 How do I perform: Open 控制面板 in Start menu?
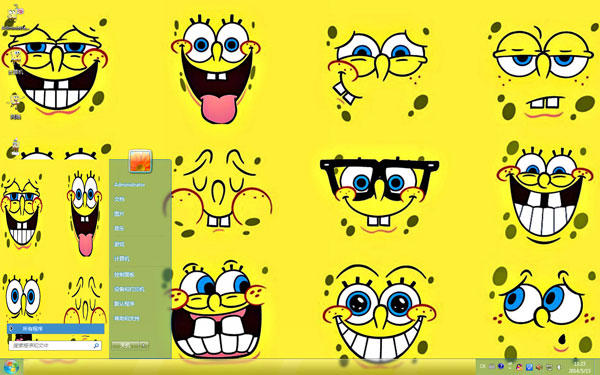124,275
